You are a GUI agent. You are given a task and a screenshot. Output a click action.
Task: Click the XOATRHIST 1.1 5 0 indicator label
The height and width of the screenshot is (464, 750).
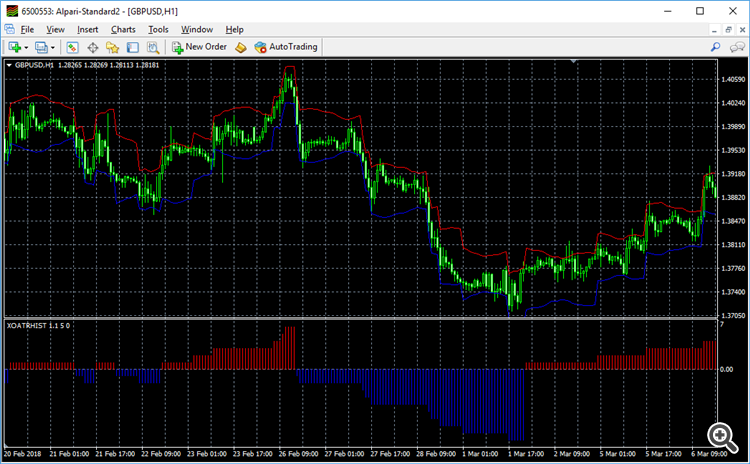38,326
